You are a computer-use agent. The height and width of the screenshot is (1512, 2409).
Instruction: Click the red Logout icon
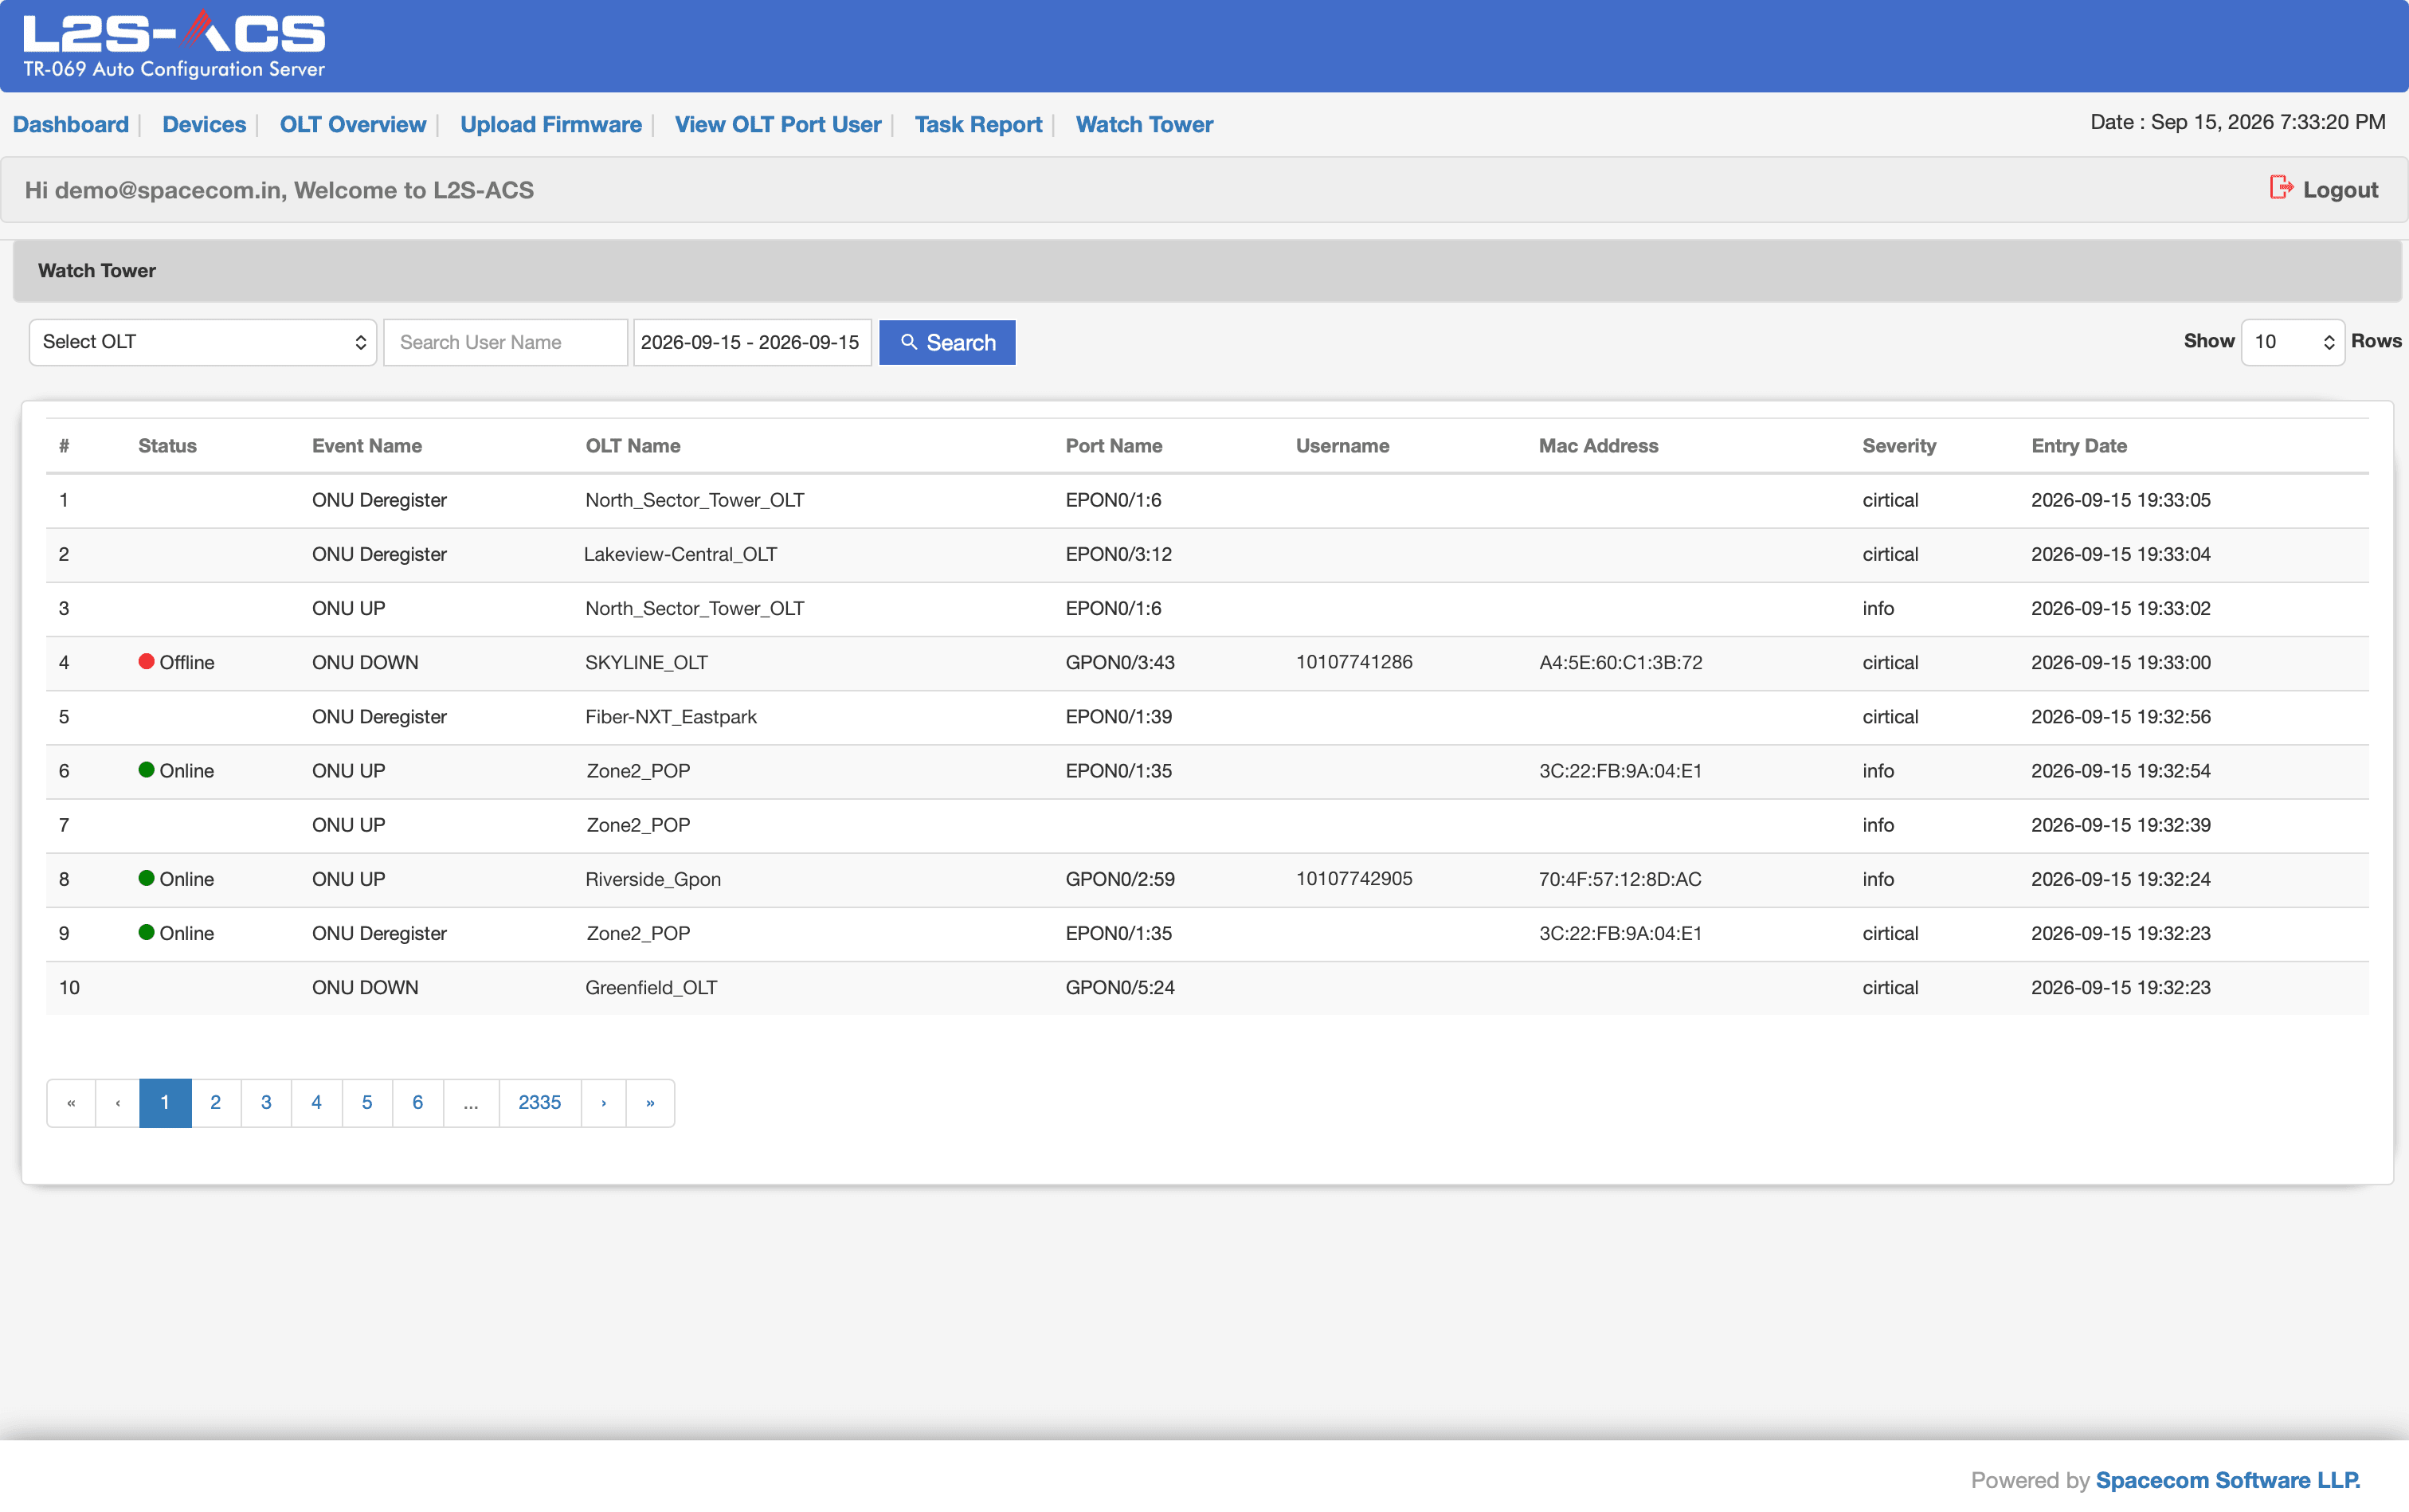pyautogui.click(x=2281, y=188)
